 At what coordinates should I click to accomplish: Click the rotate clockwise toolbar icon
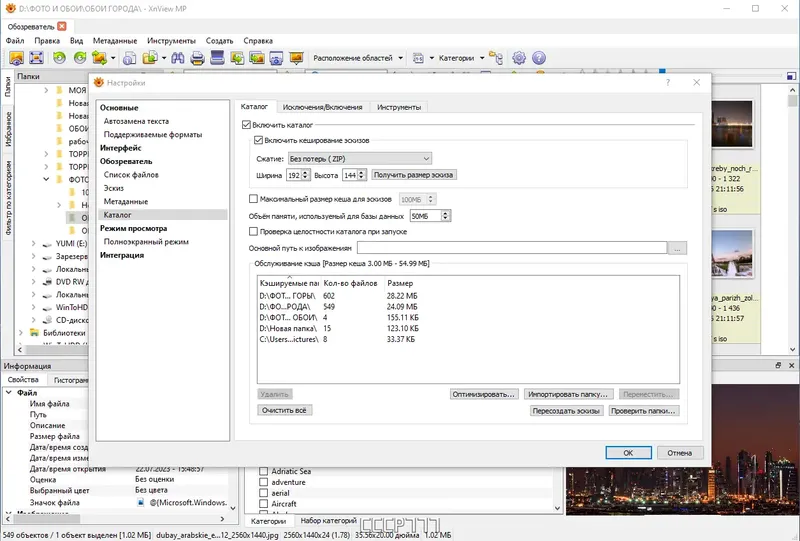pos(80,58)
